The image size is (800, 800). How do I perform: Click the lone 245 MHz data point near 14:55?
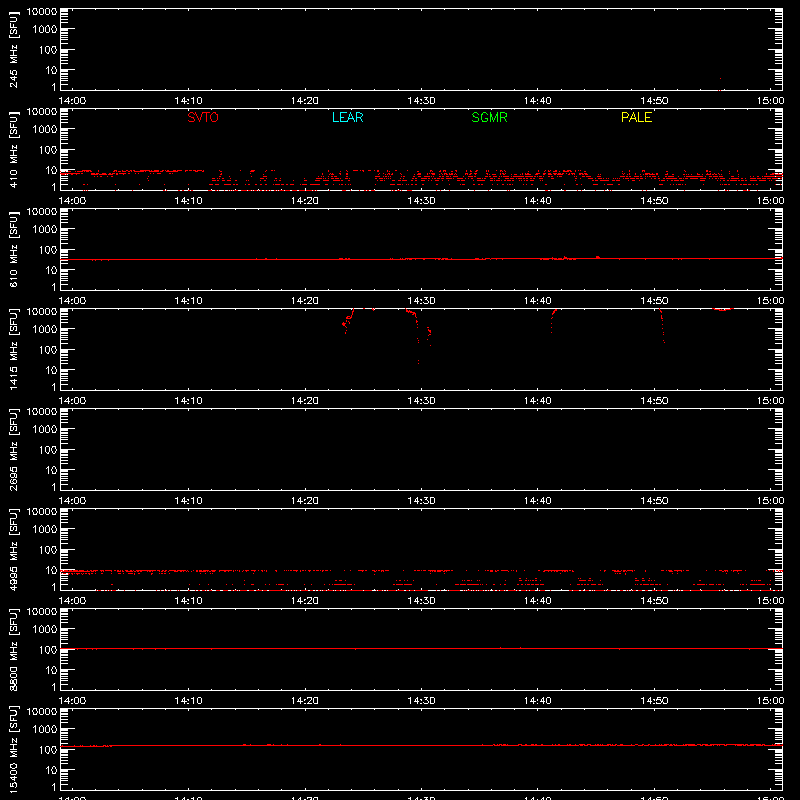[x=720, y=79]
